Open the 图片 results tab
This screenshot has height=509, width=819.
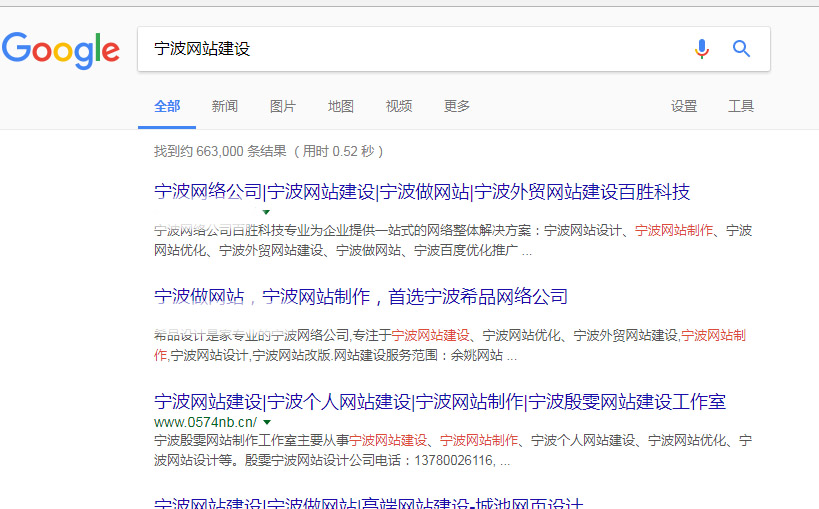[x=283, y=106]
